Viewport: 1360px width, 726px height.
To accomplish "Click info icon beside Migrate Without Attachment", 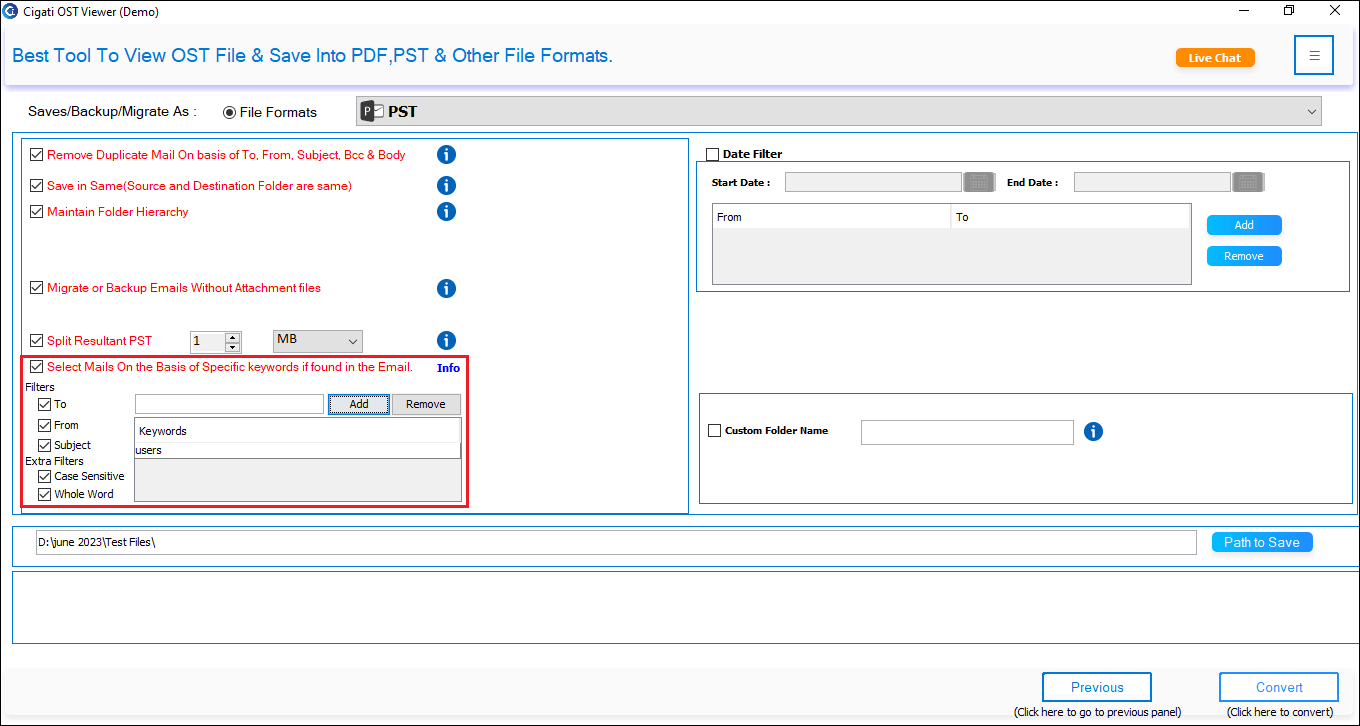I will (447, 288).
